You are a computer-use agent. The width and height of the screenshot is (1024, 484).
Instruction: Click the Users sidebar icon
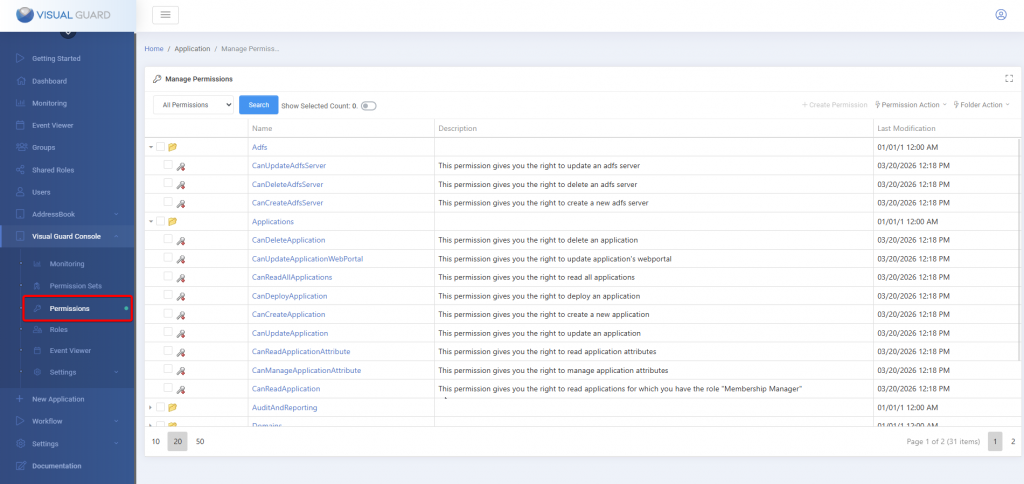[19, 192]
